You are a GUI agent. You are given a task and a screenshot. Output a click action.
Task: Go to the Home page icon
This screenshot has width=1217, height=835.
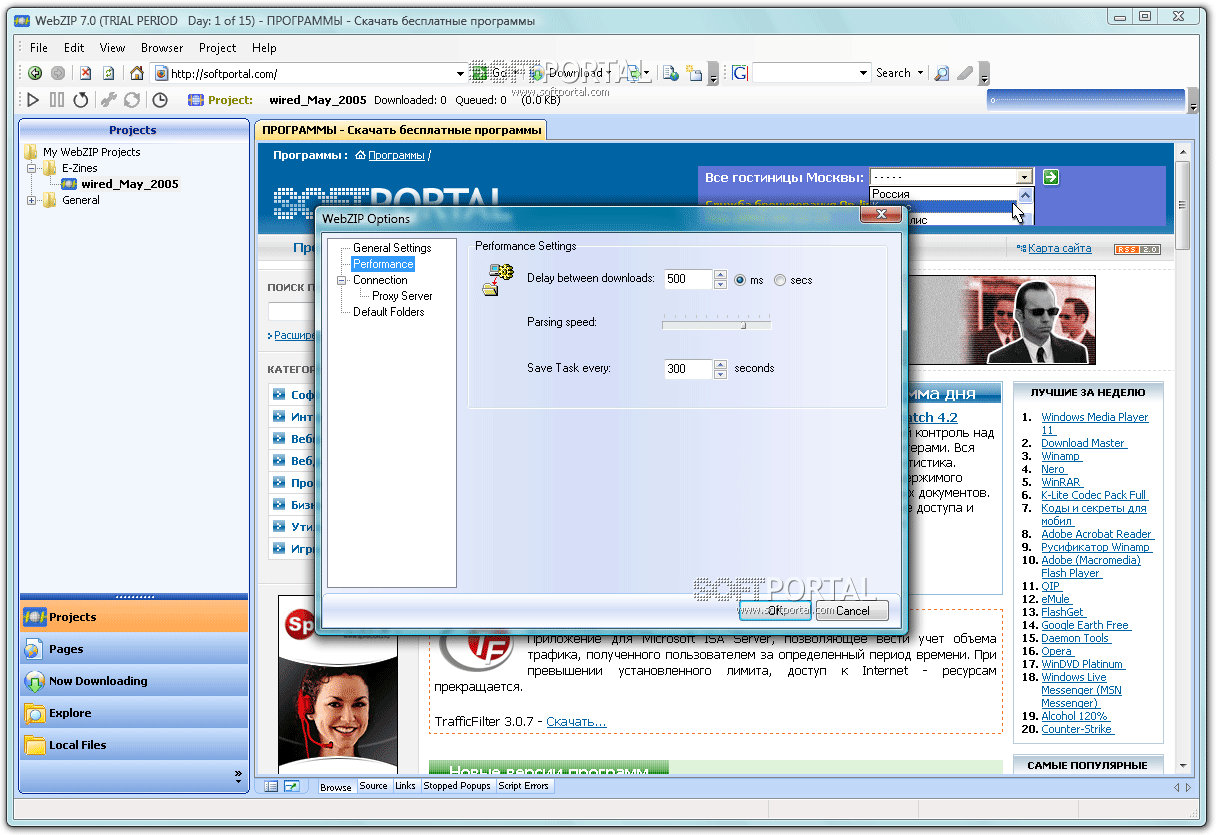click(137, 73)
